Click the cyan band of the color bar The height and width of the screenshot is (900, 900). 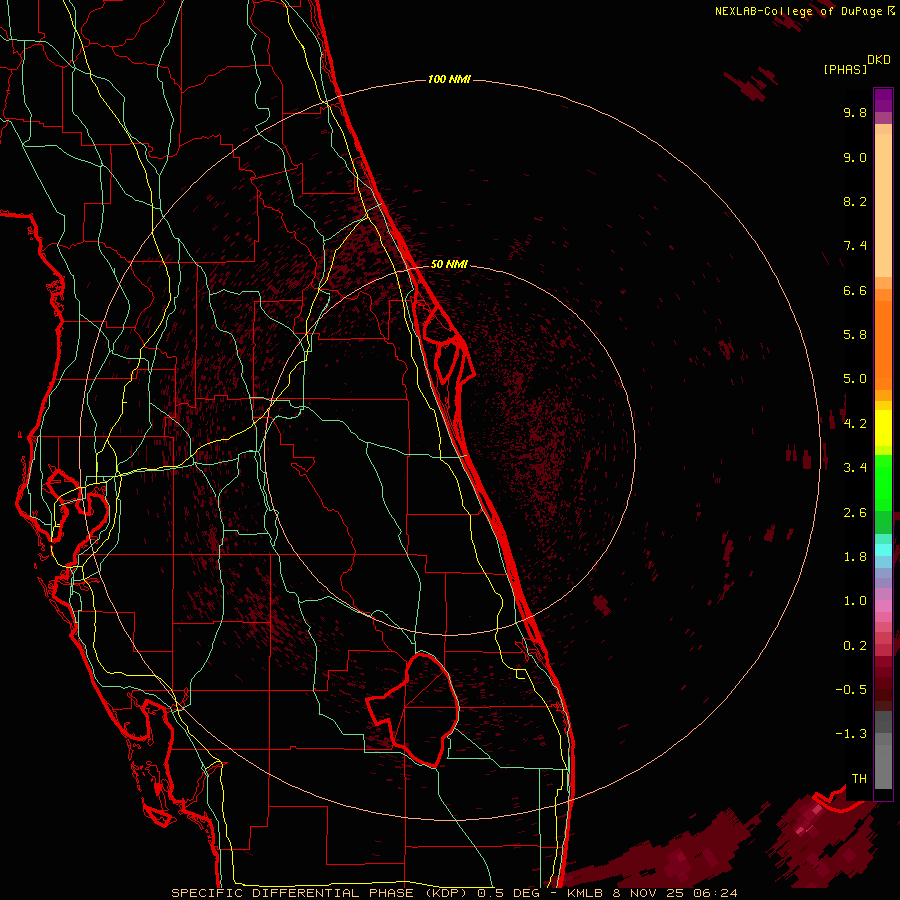pyautogui.click(x=883, y=549)
